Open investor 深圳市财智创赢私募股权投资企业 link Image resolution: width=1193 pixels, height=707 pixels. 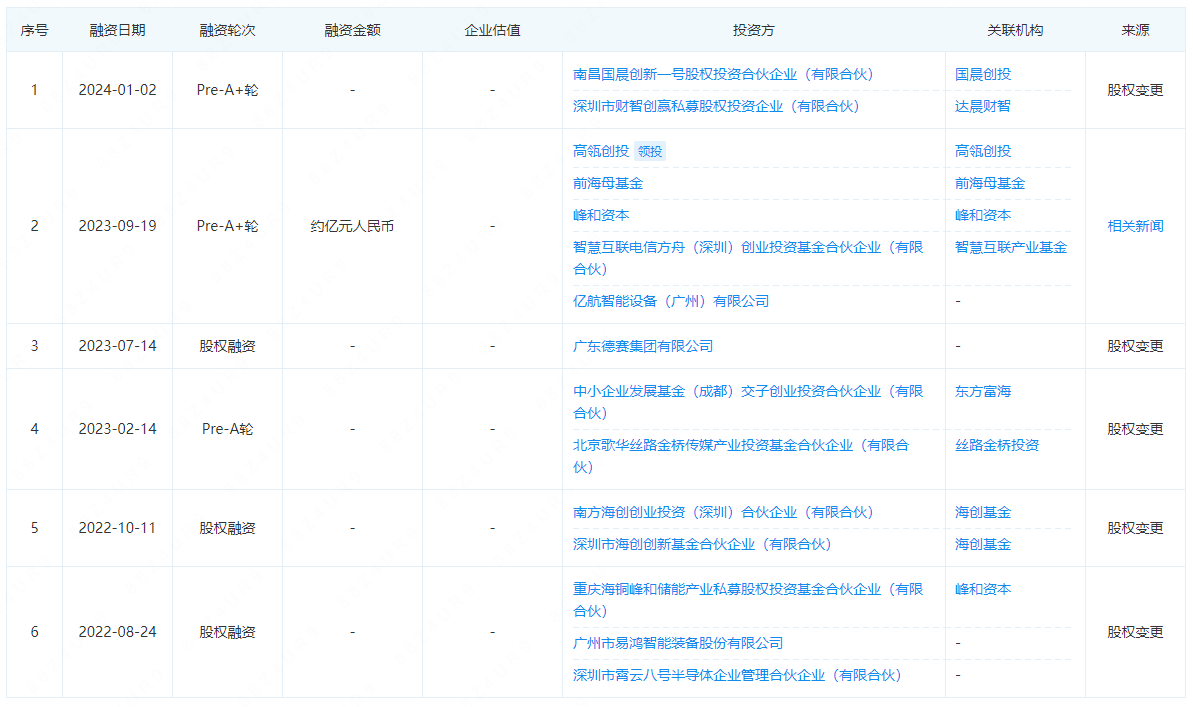[716, 106]
